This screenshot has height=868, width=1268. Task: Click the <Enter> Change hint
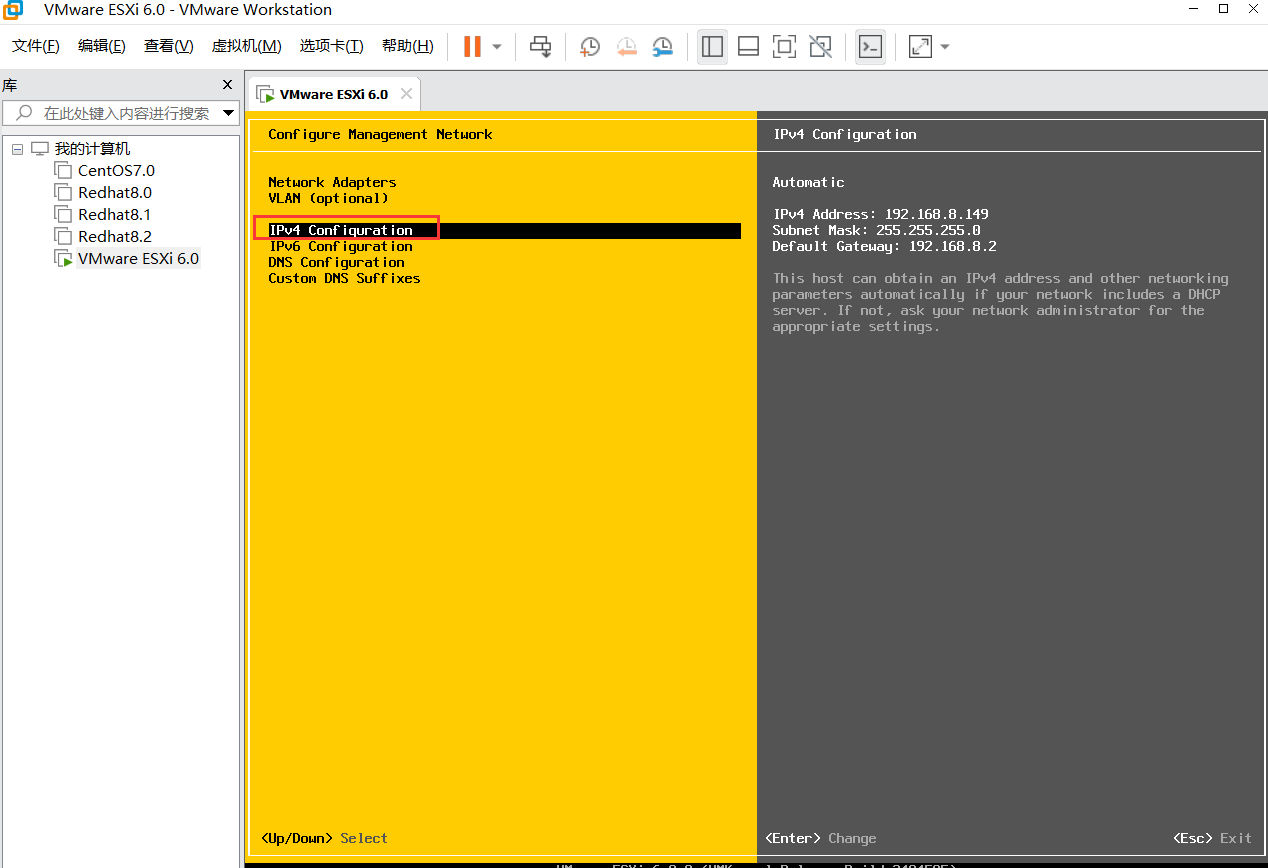(x=820, y=838)
